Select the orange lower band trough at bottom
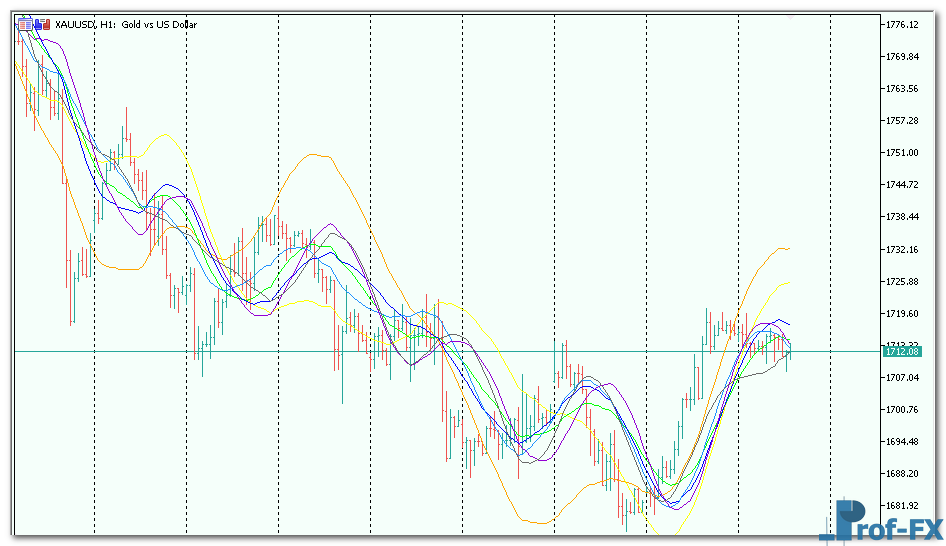The height and width of the screenshot is (546, 946). click(540, 522)
